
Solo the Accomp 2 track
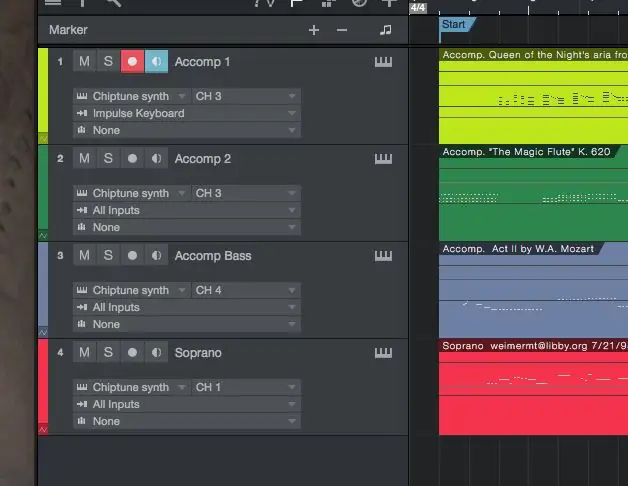[x=108, y=158]
